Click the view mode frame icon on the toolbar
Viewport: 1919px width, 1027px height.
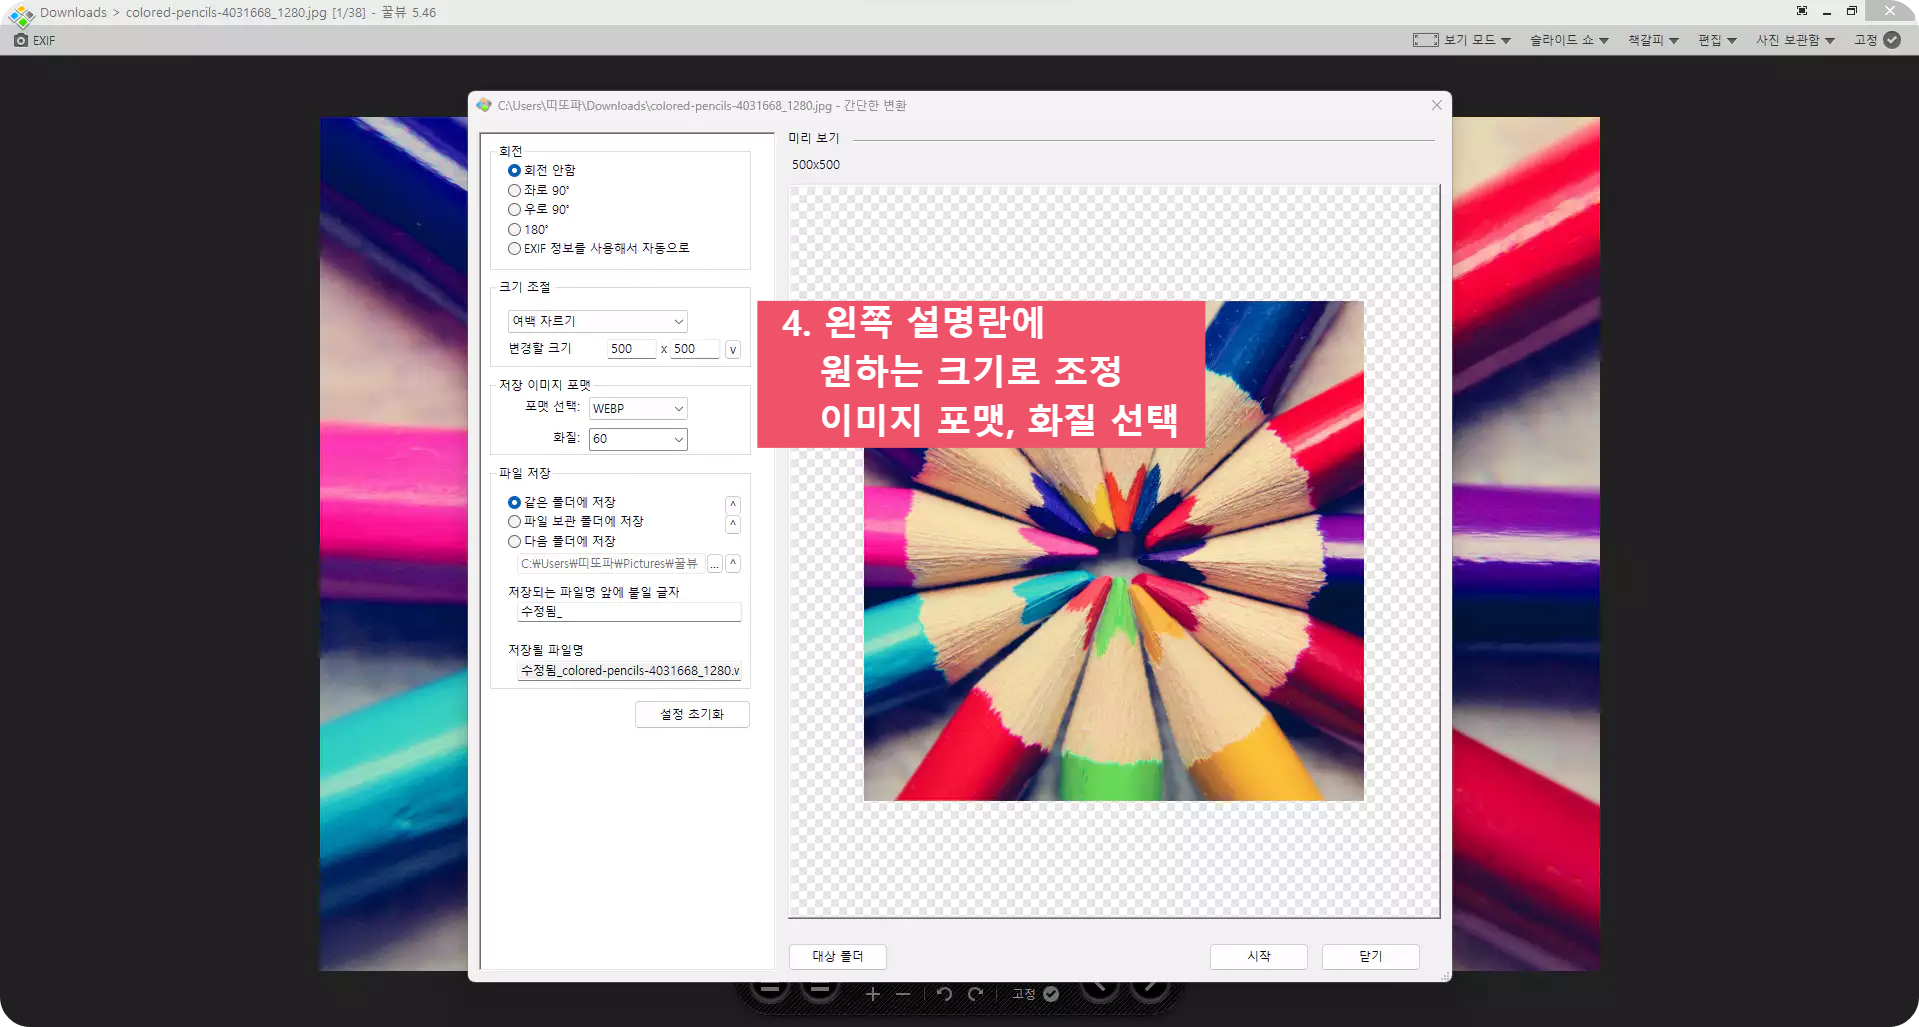[x=1424, y=40]
